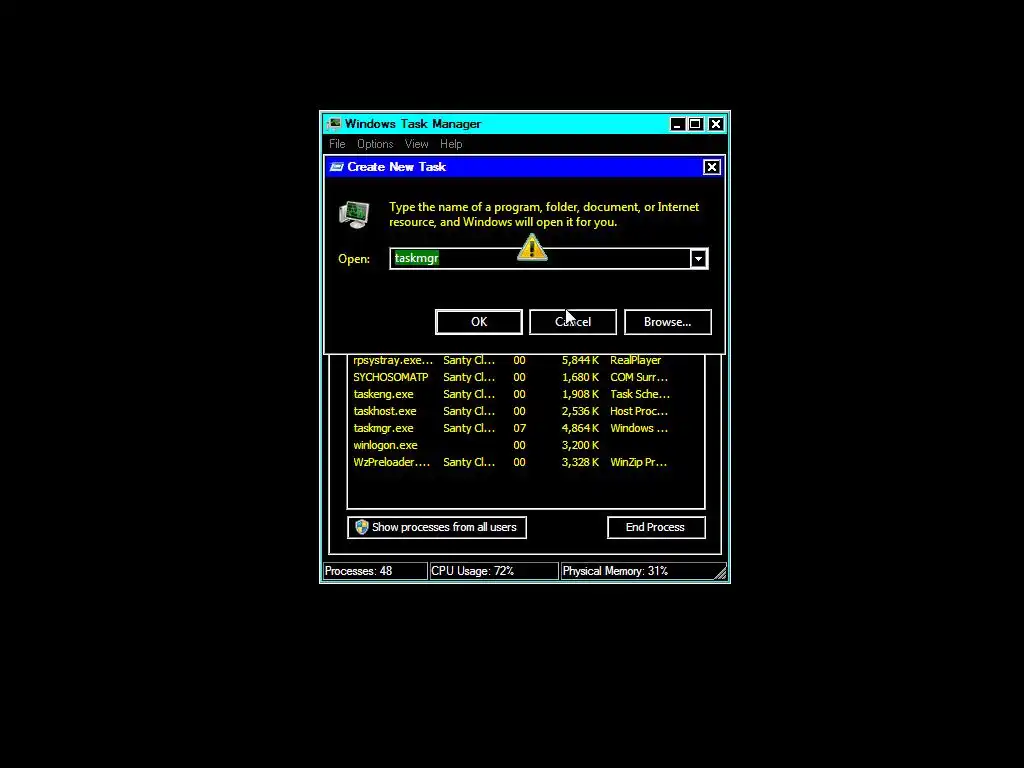Open the Help menu
This screenshot has width=1024, height=768.
click(x=451, y=144)
